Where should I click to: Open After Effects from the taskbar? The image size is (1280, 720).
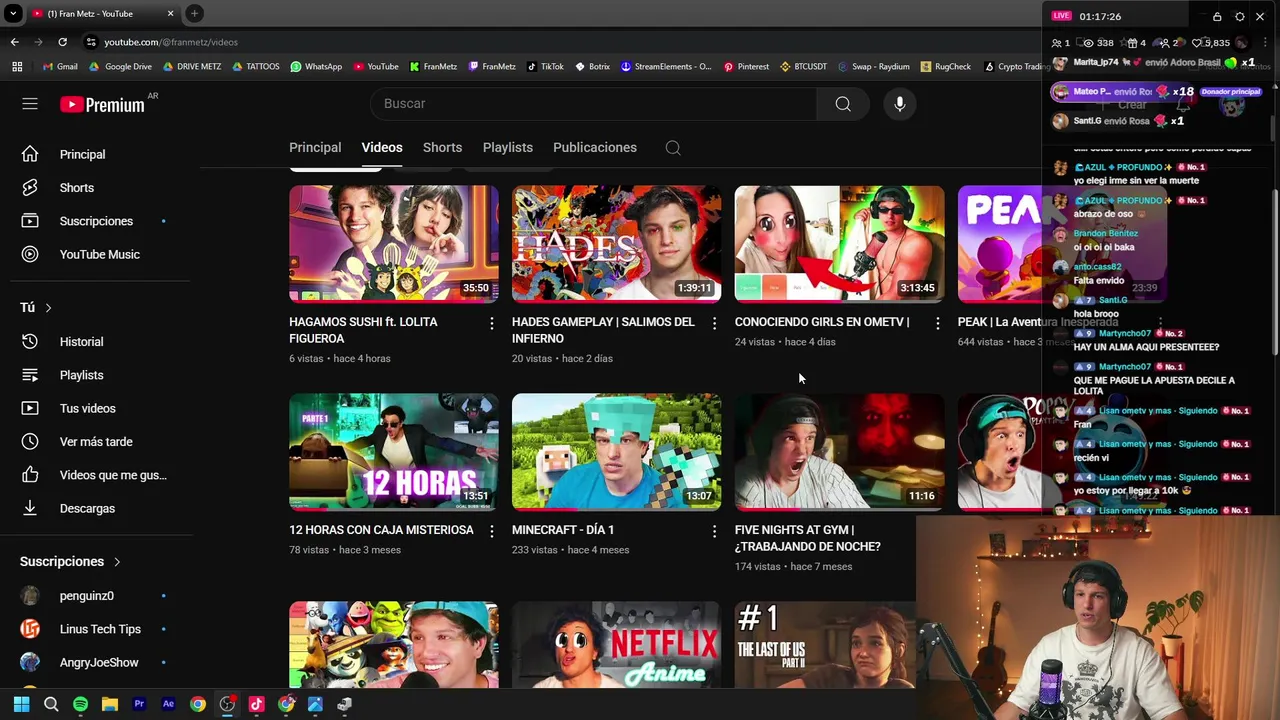click(168, 704)
